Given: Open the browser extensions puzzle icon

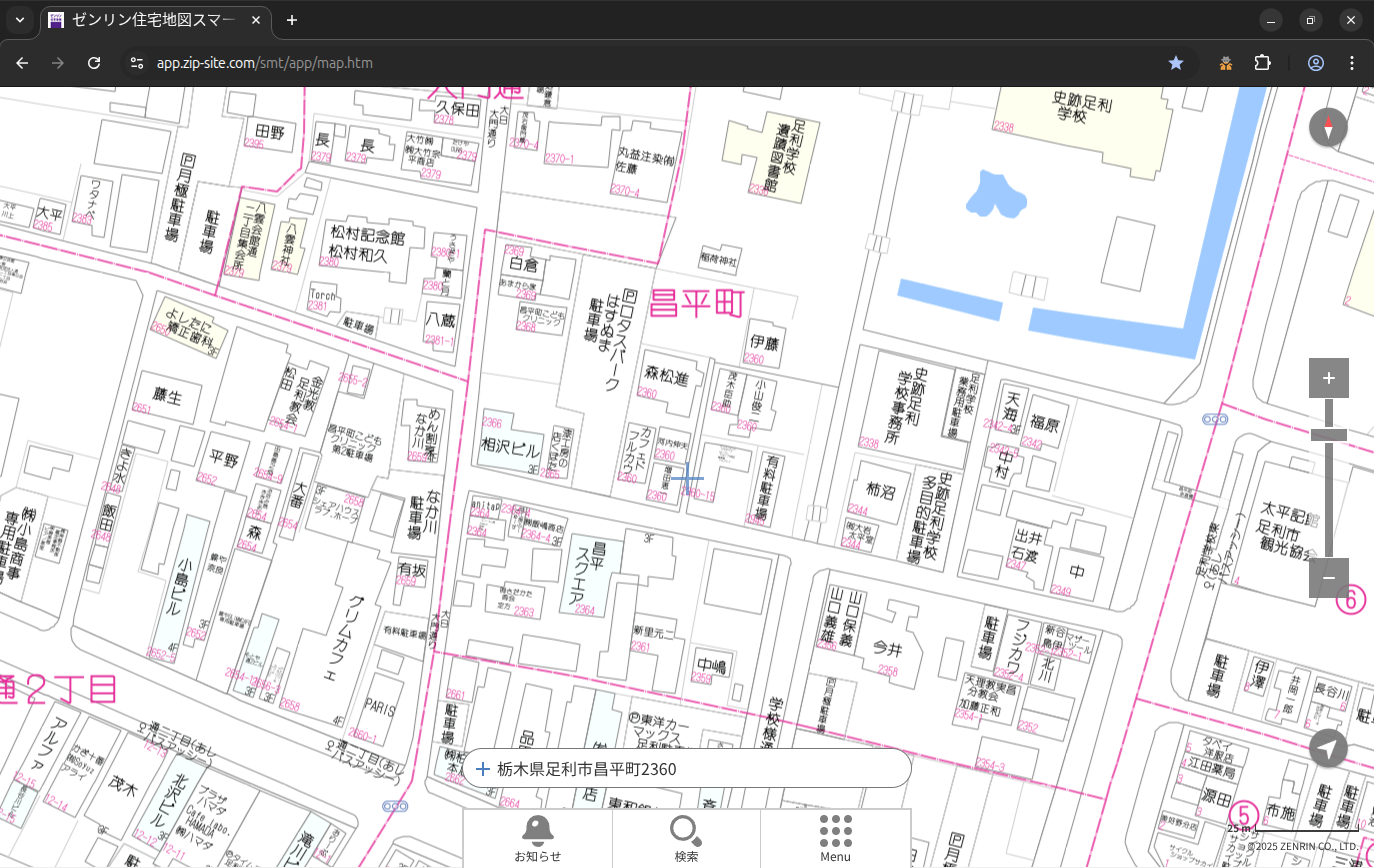Looking at the screenshot, I should 1262,63.
